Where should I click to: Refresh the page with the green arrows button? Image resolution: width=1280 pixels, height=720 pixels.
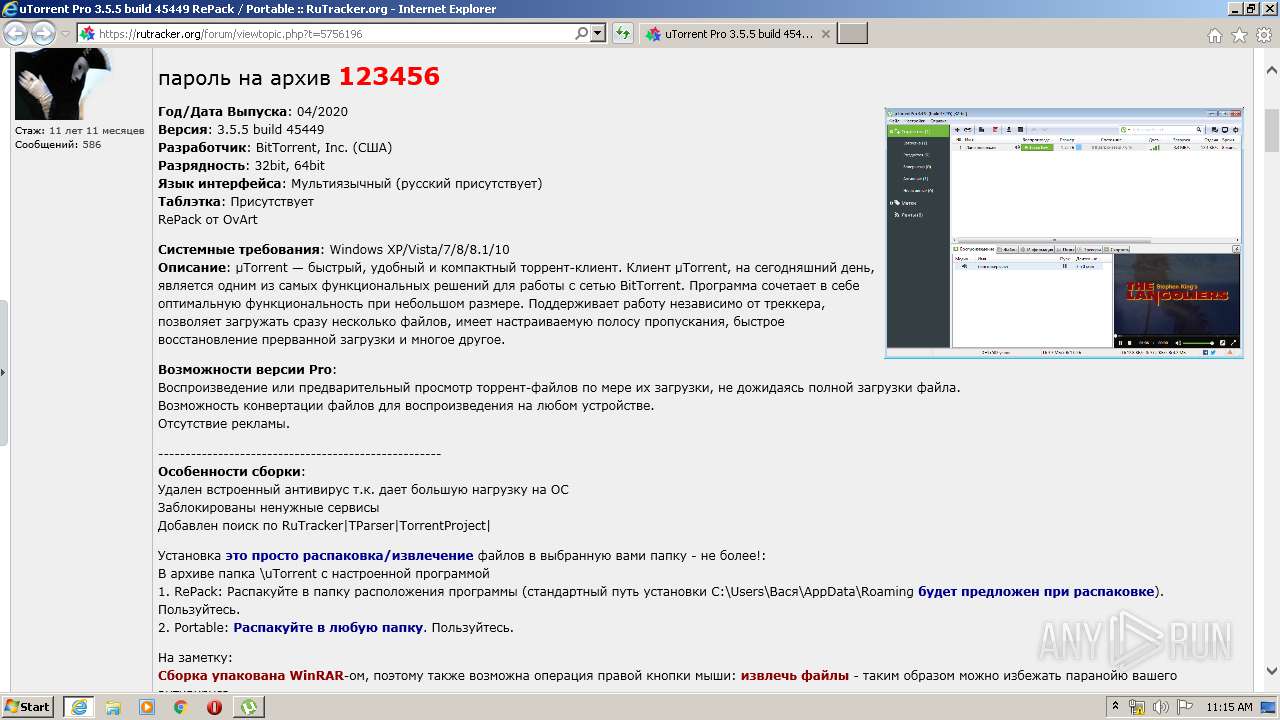pos(623,33)
